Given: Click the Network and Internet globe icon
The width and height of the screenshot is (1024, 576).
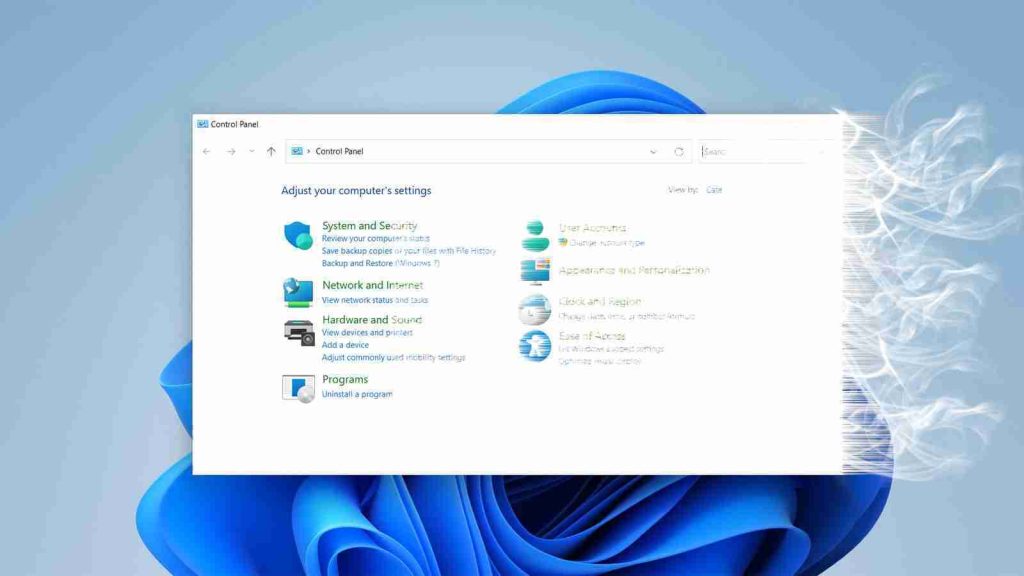Looking at the screenshot, I should coord(298,292).
